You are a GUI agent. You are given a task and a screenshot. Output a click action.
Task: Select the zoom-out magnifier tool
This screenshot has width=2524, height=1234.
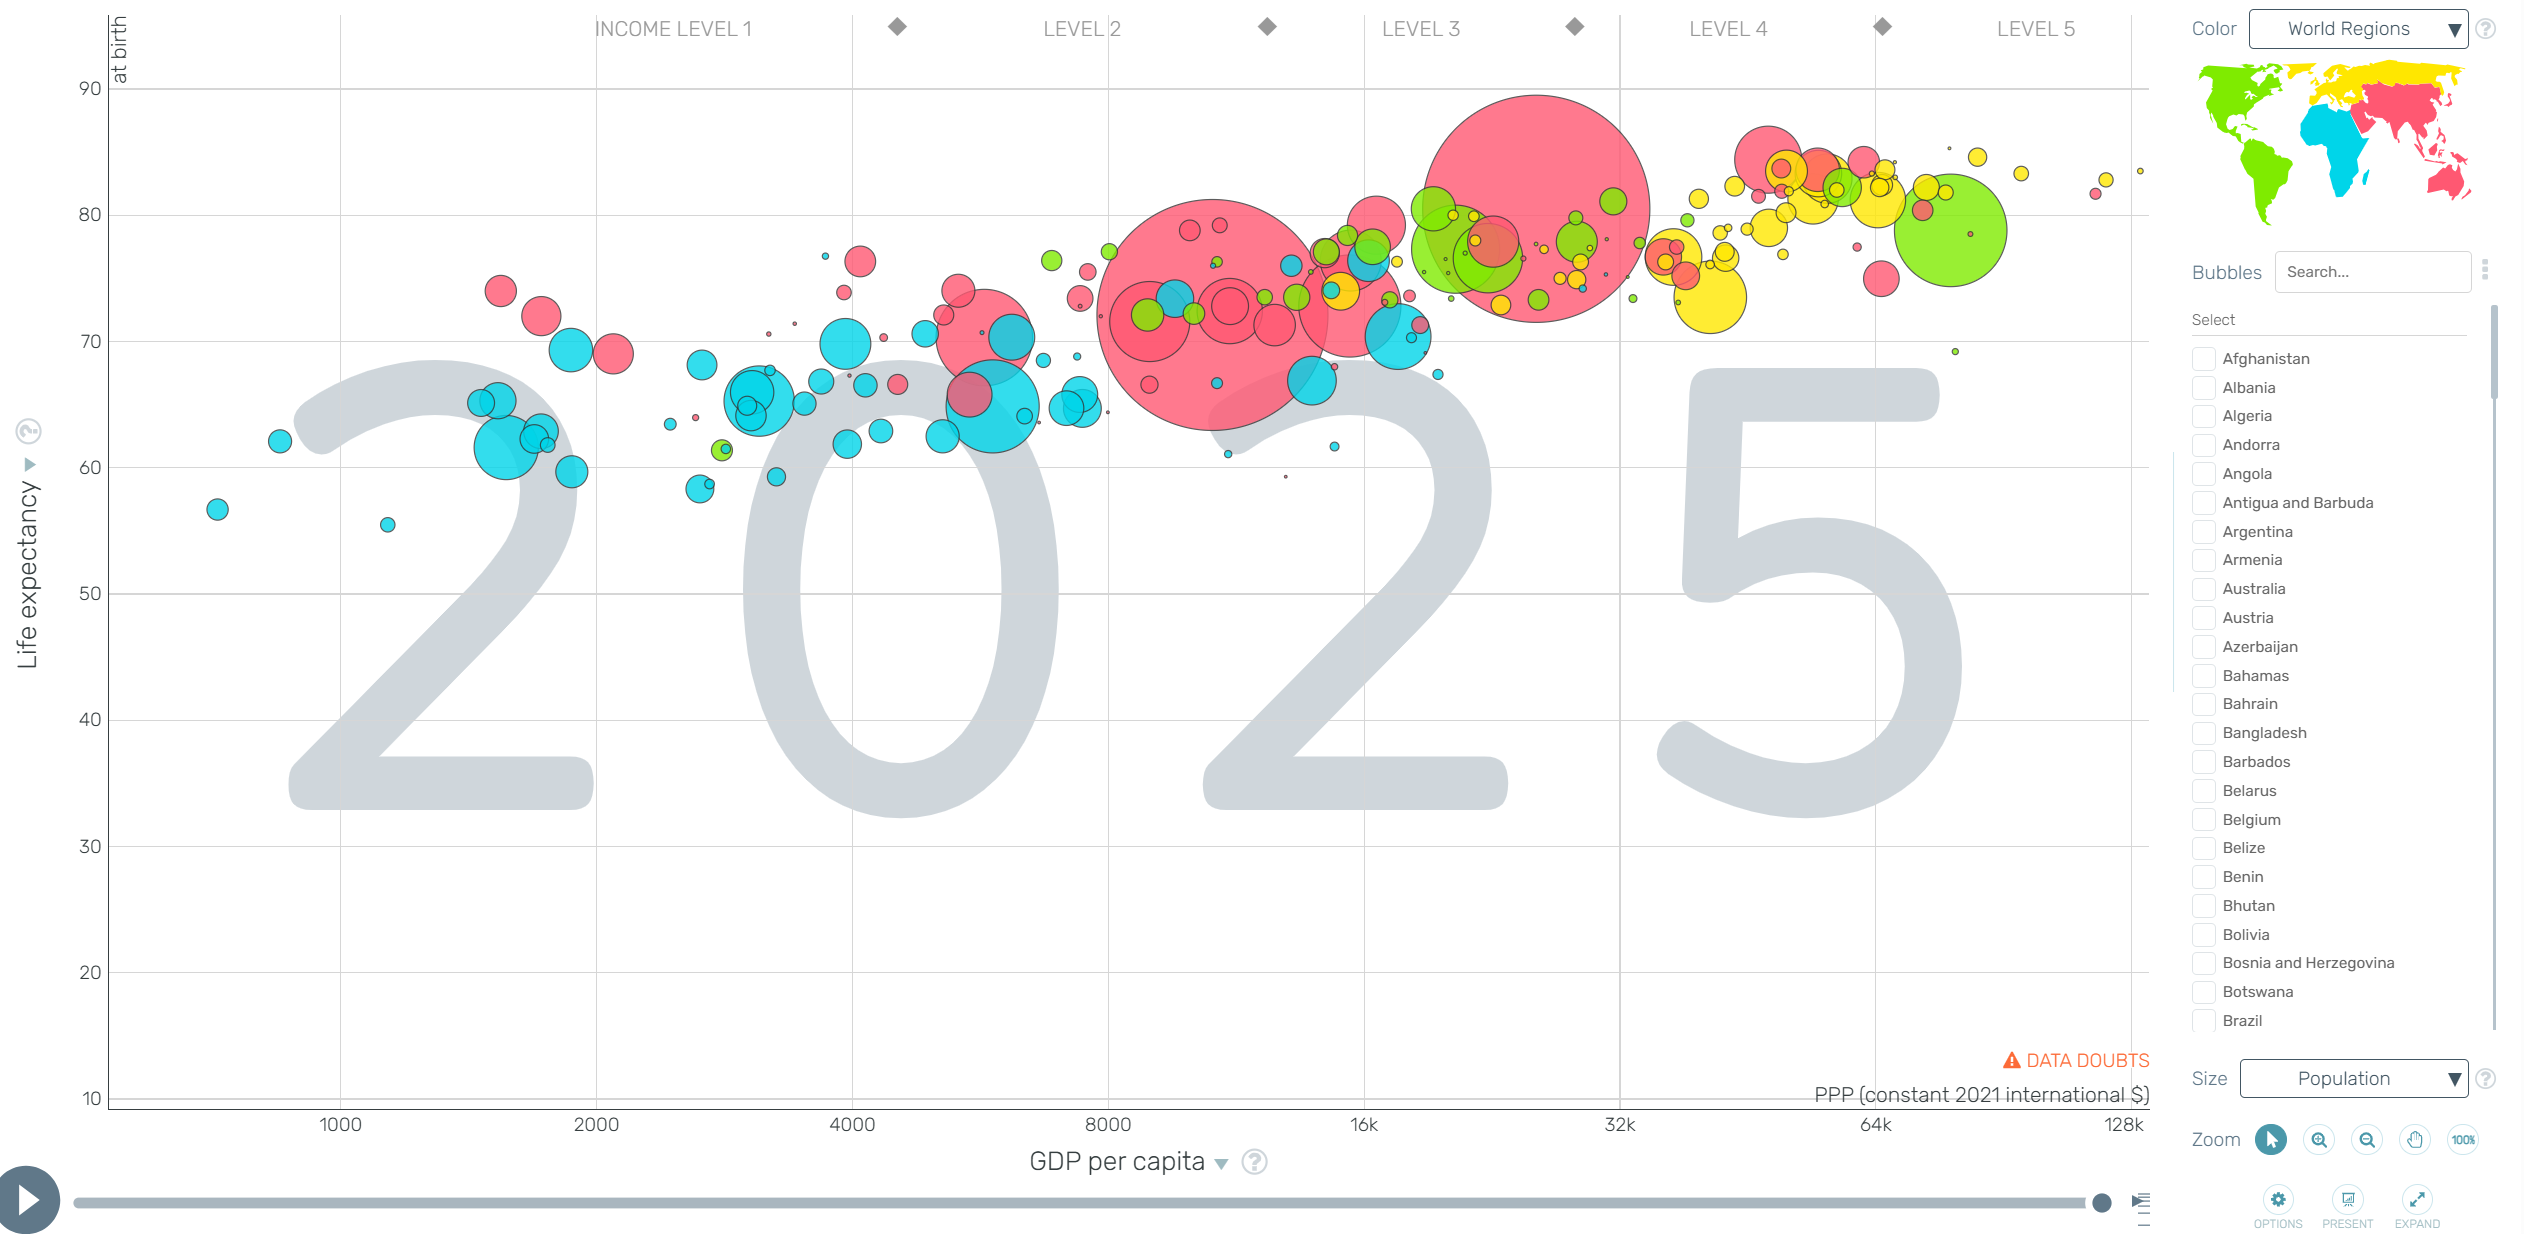click(2367, 1139)
